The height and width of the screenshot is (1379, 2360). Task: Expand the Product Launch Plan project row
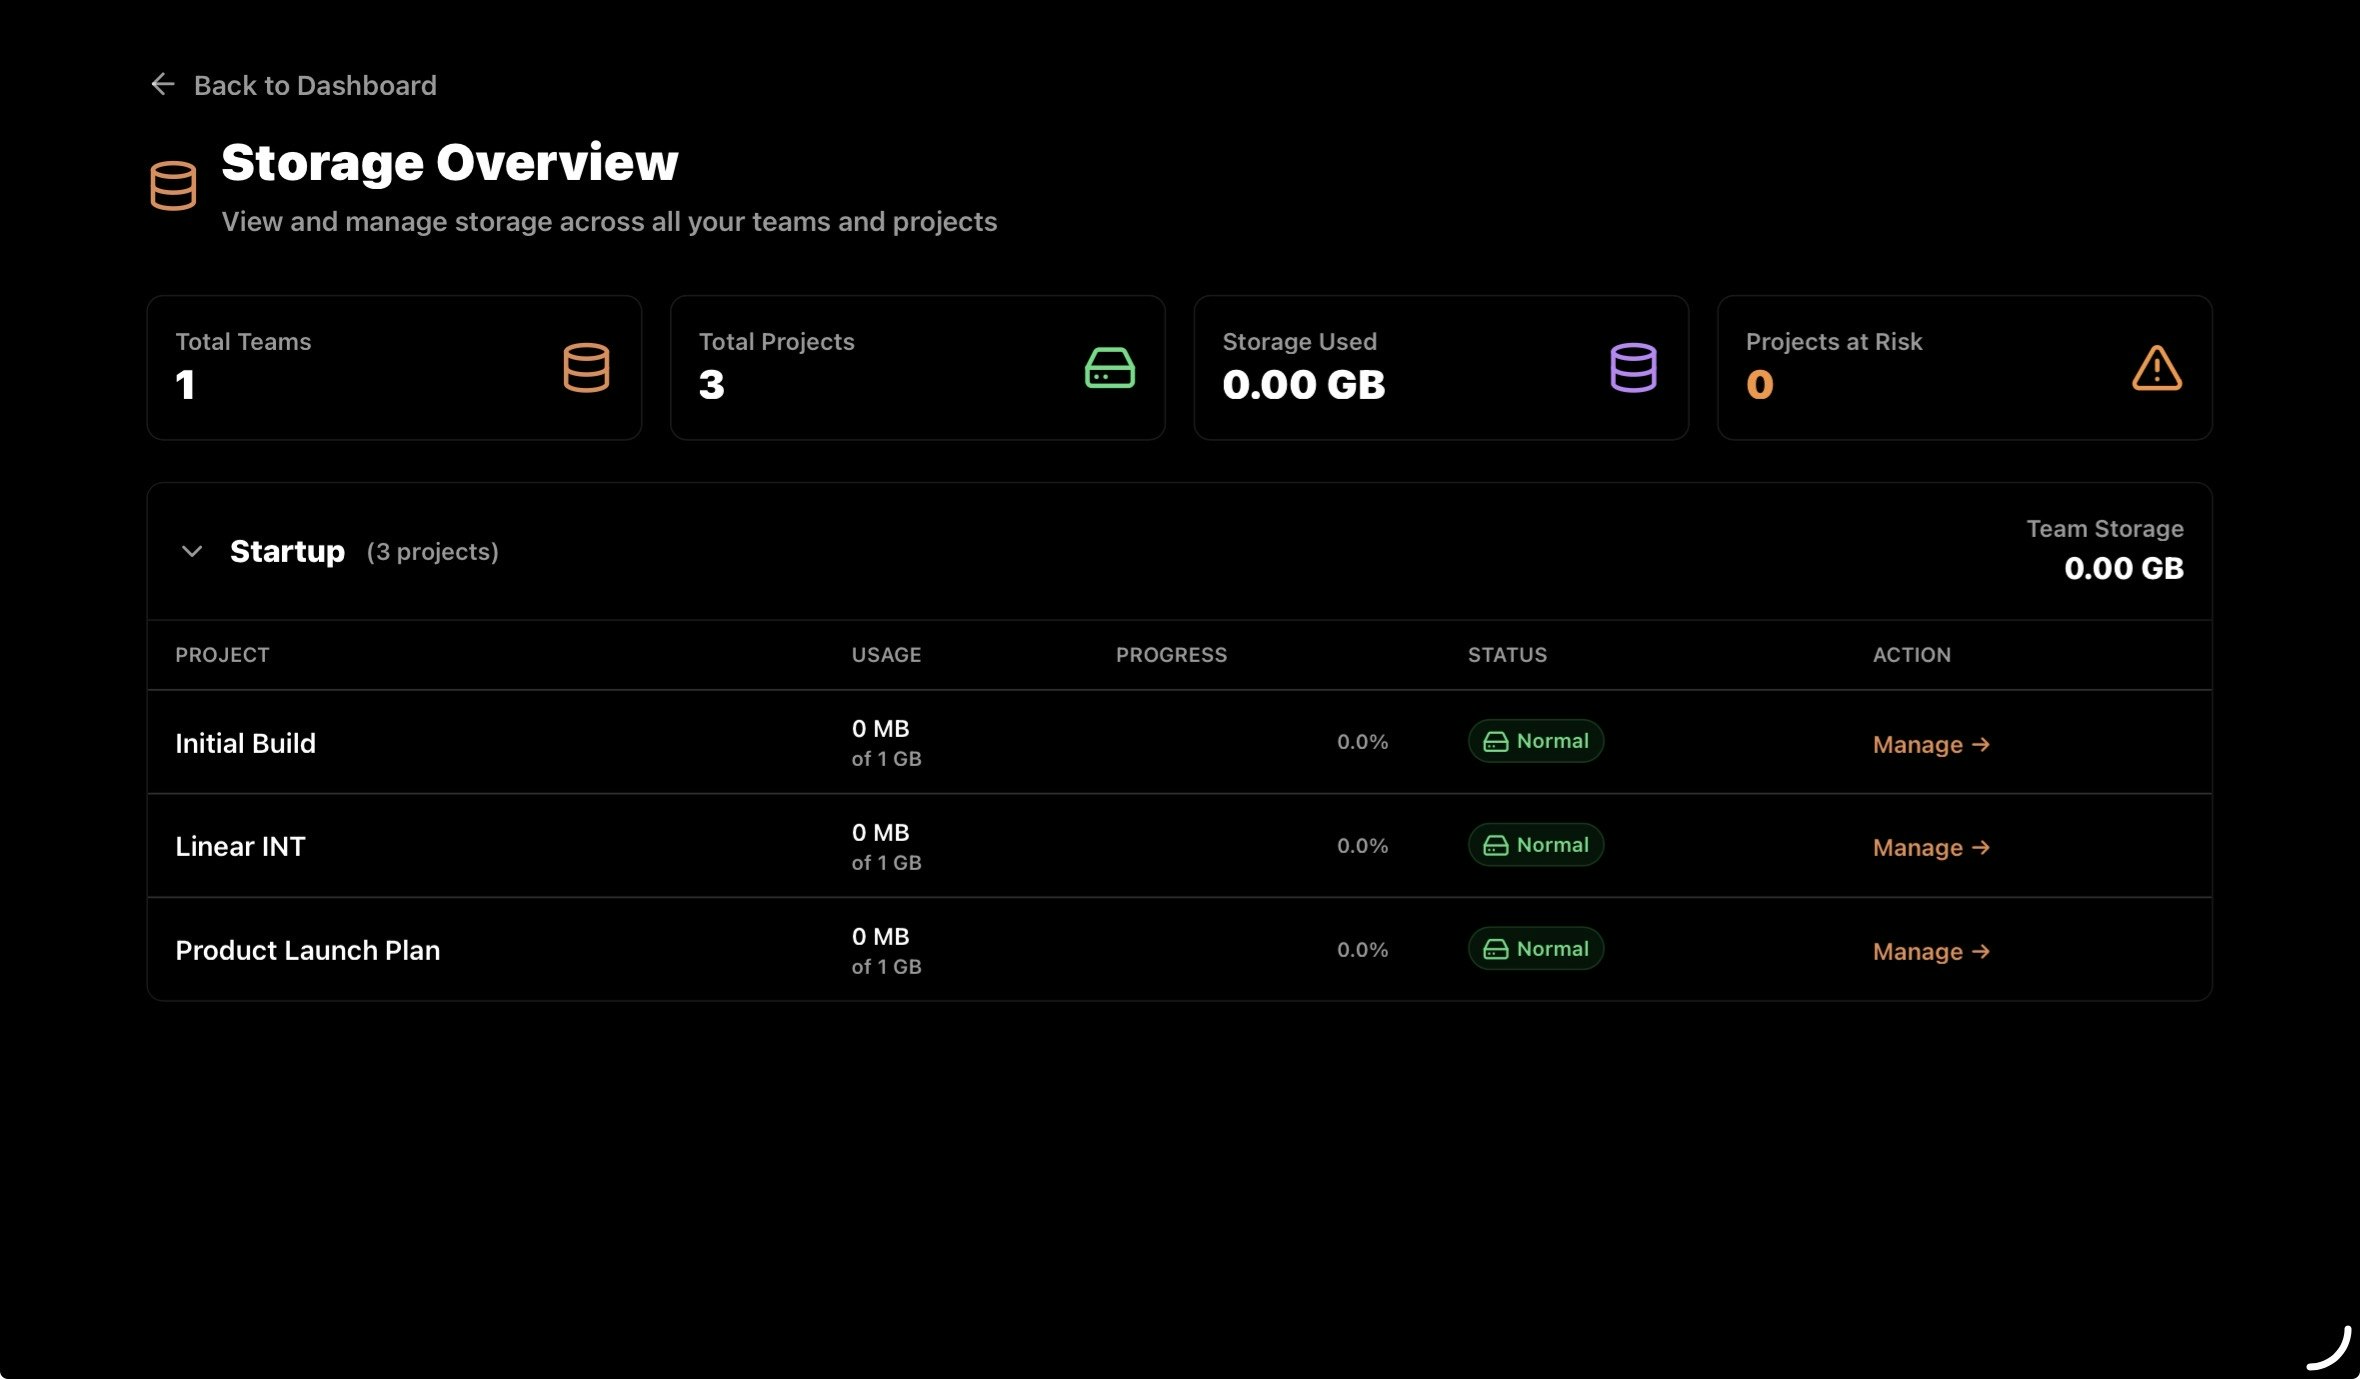(x=307, y=950)
